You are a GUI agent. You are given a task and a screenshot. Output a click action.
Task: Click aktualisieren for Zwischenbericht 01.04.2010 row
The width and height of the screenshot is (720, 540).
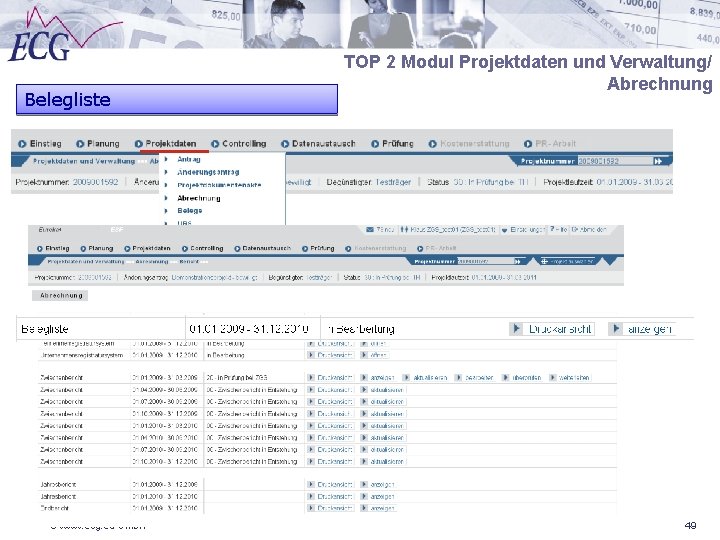coord(382,438)
